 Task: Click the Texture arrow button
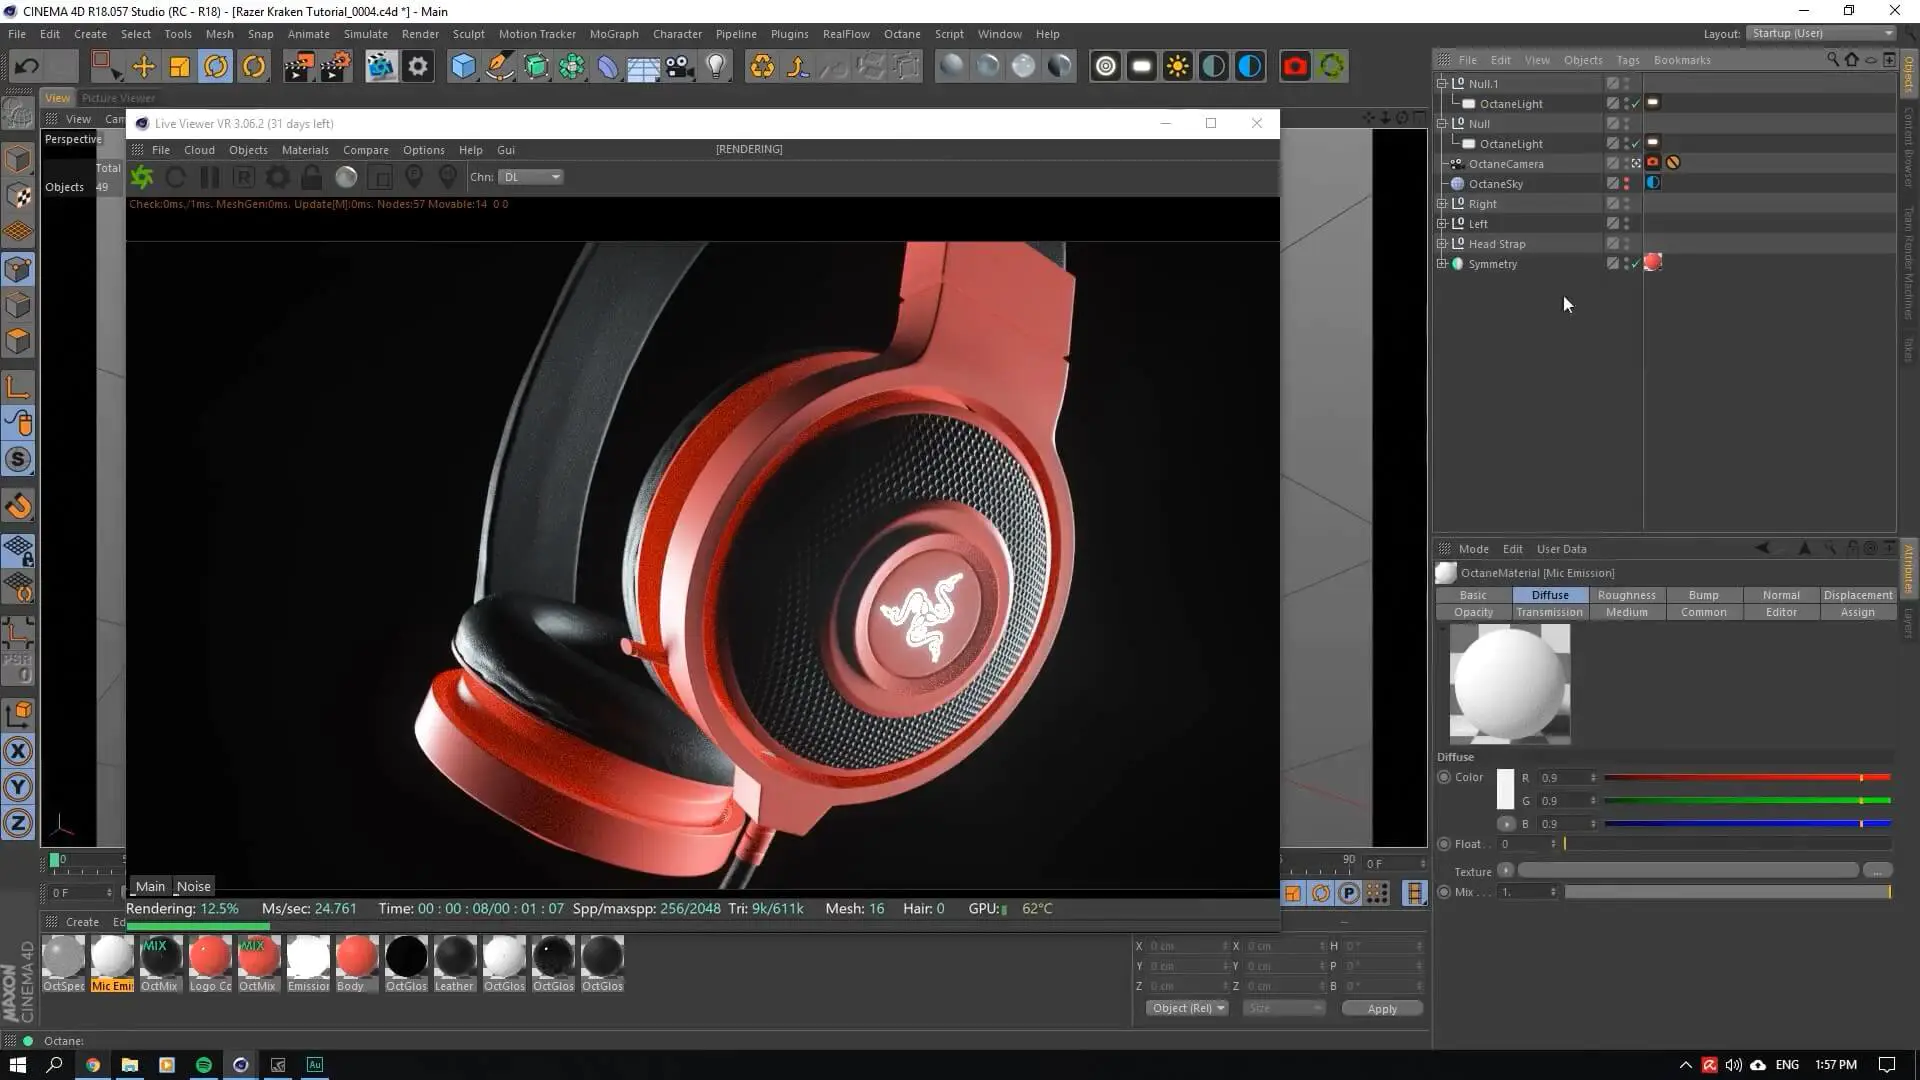click(x=1505, y=870)
